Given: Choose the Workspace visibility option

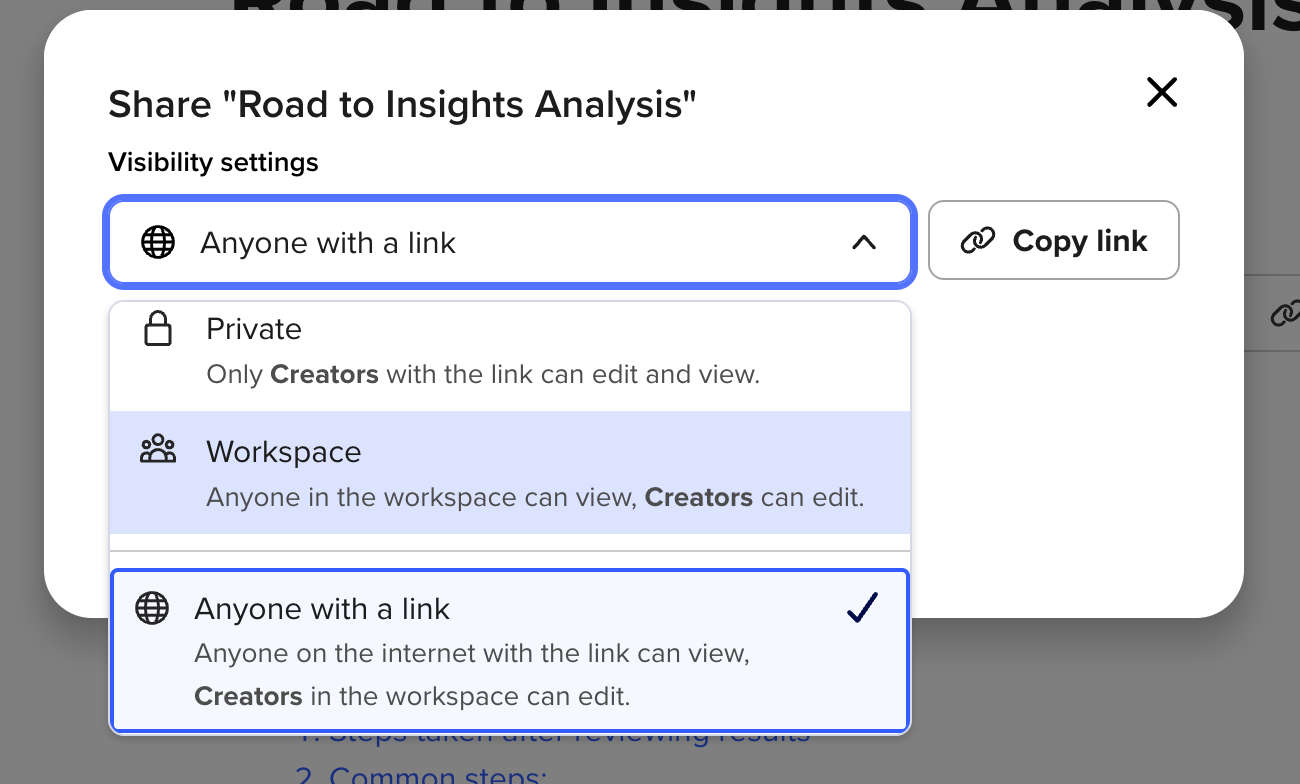Looking at the screenshot, I should (510, 473).
